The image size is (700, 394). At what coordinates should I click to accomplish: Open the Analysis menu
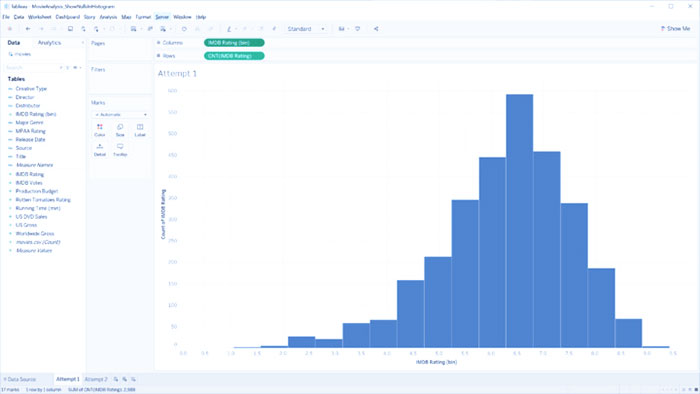[x=108, y=17]
